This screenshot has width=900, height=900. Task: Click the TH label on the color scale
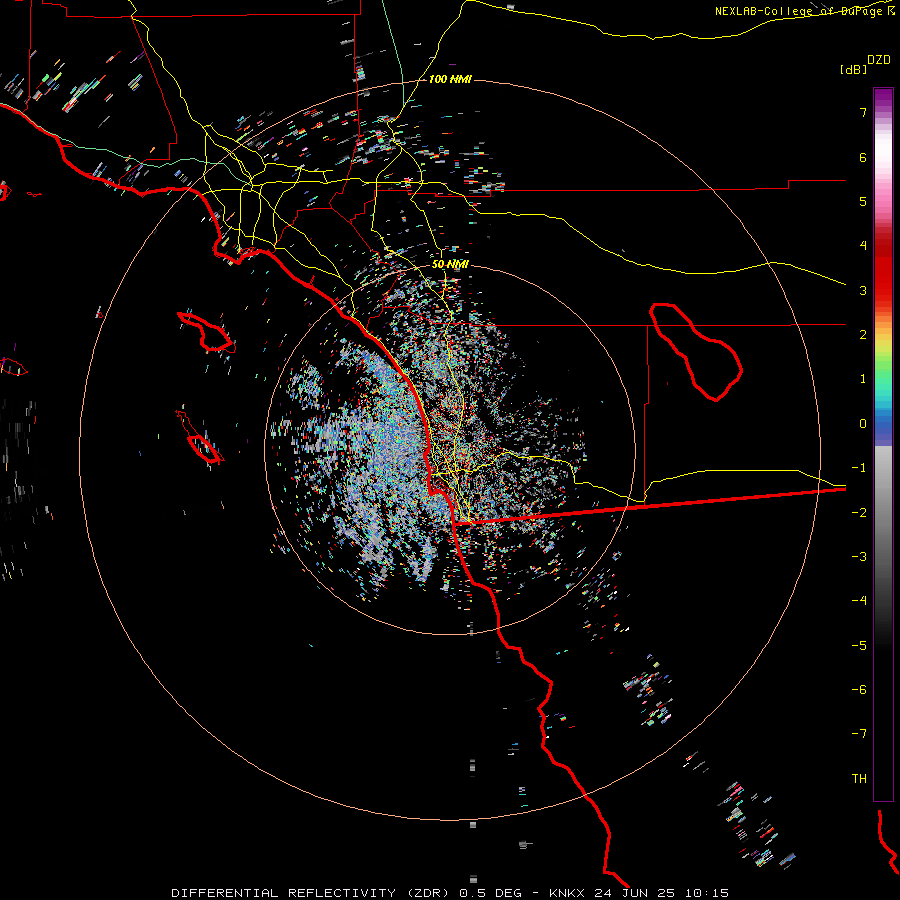pos(859,778)
